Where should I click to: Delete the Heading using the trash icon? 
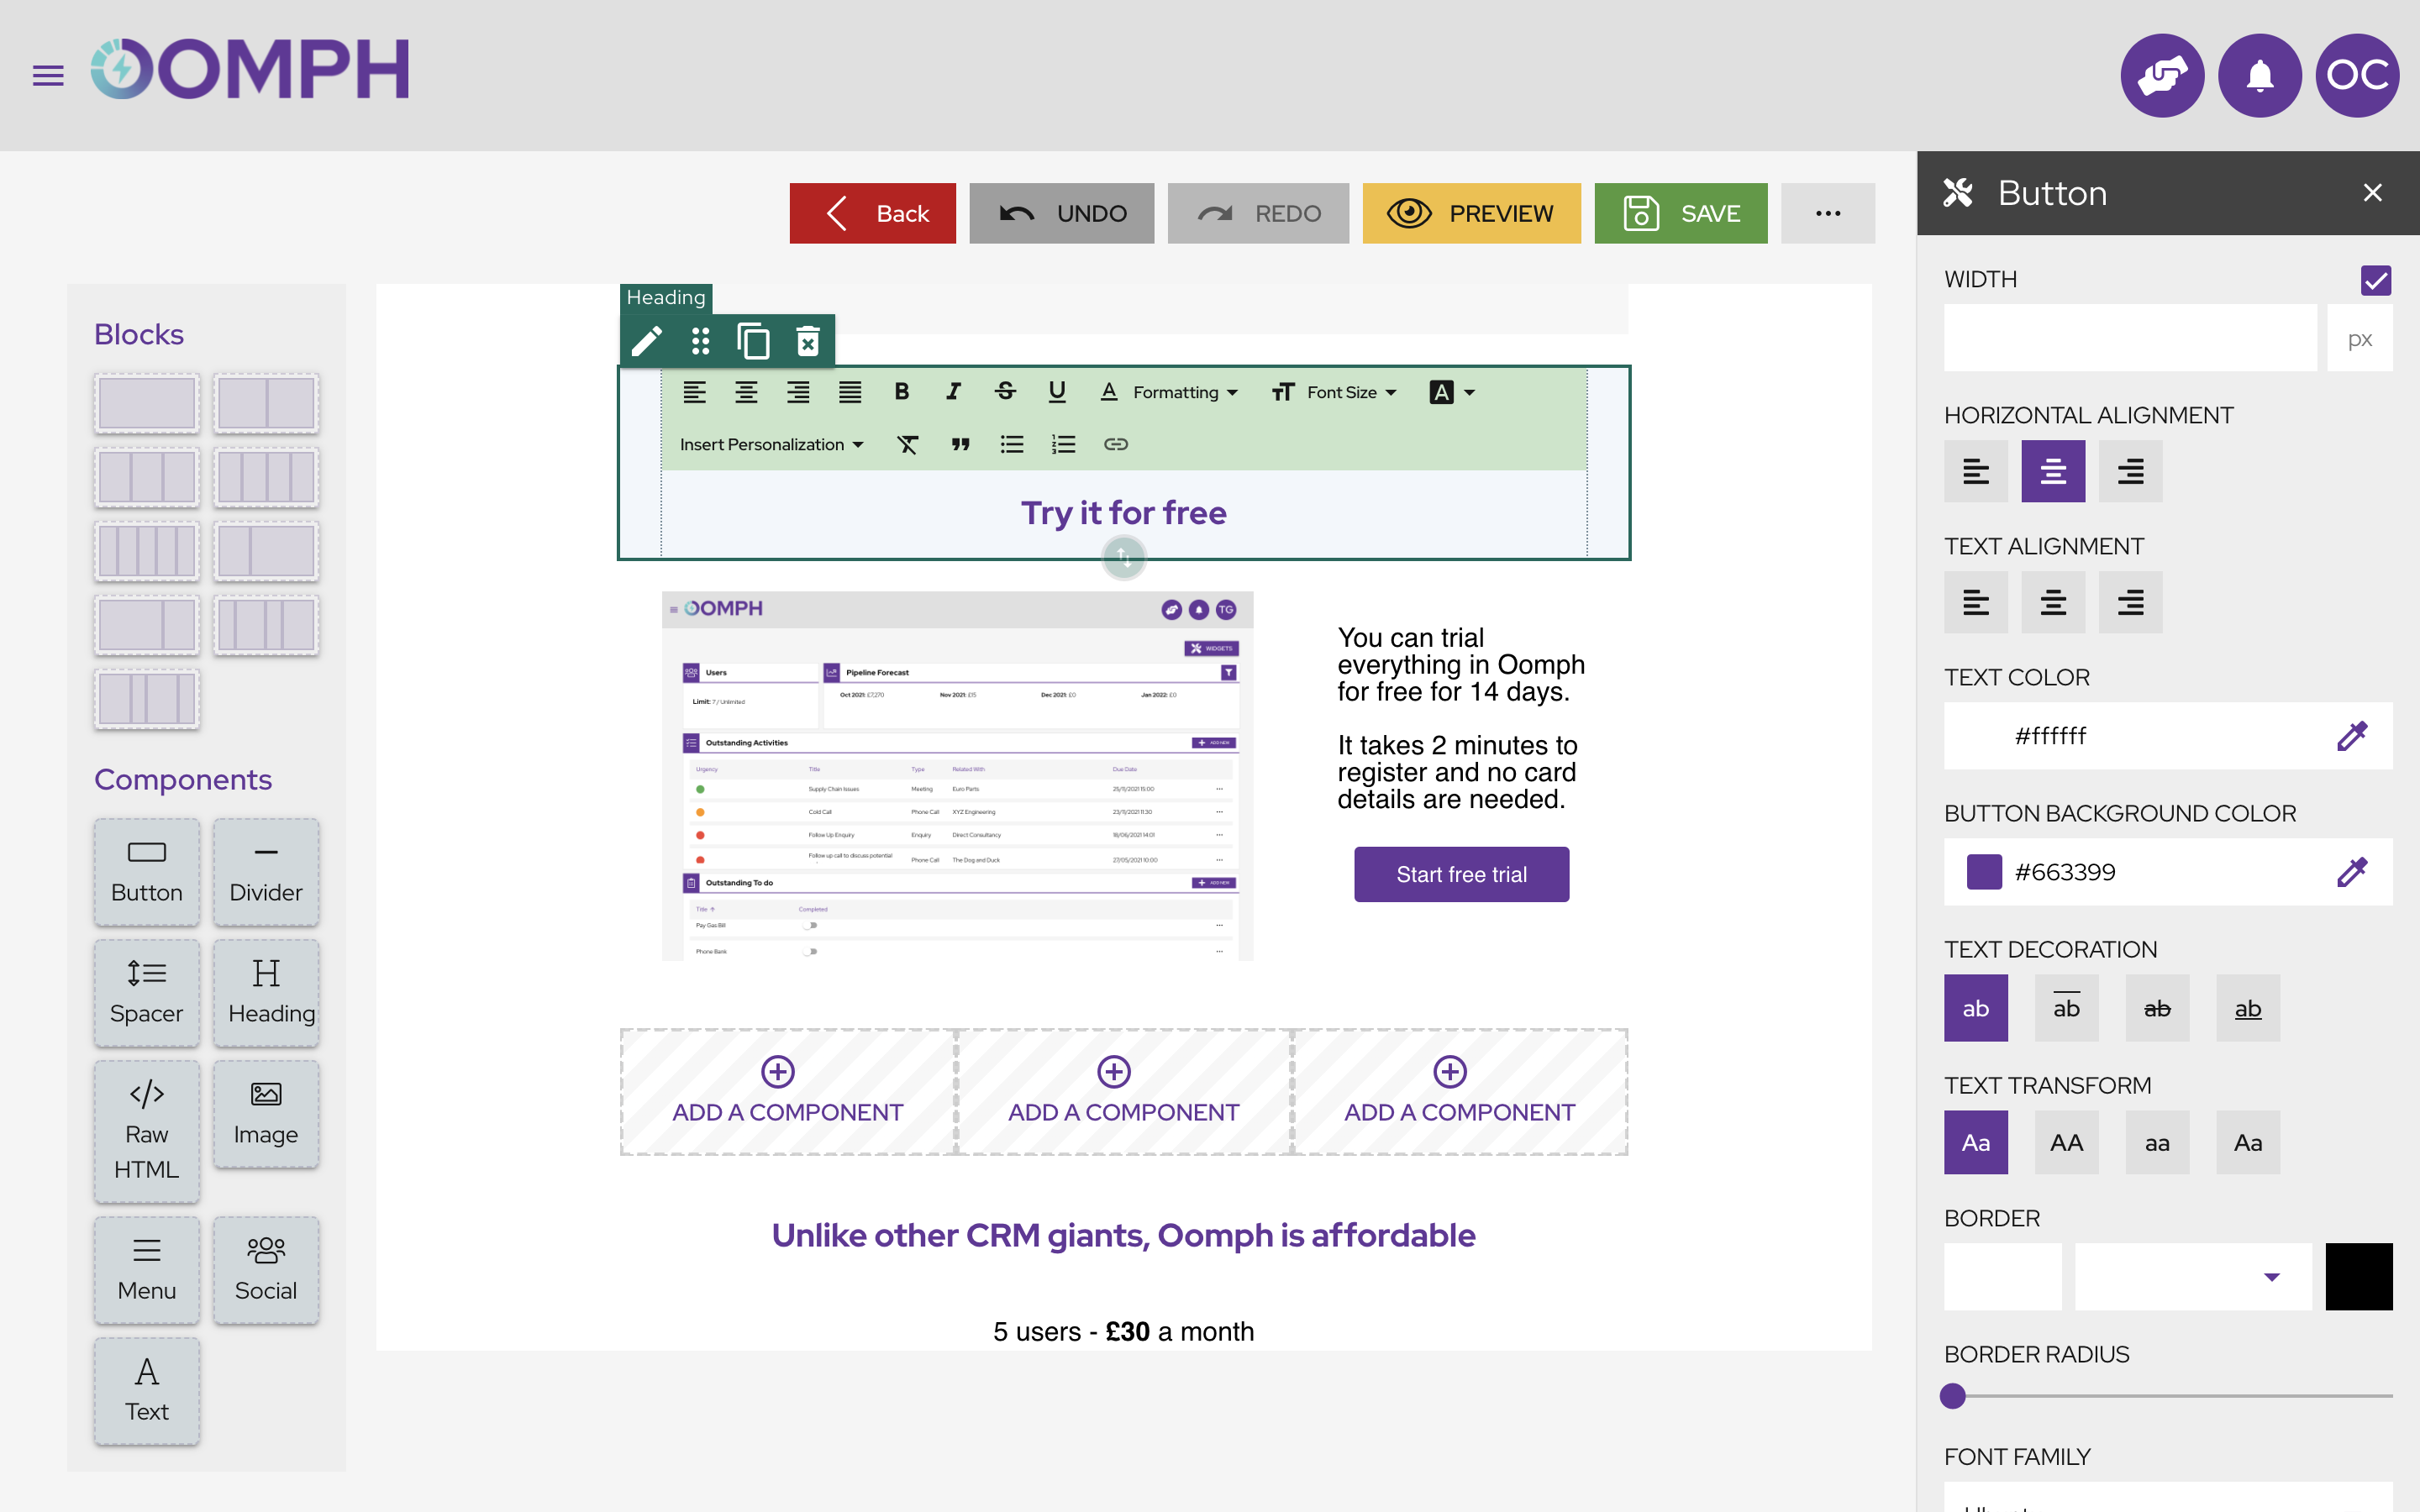point(808,341)
